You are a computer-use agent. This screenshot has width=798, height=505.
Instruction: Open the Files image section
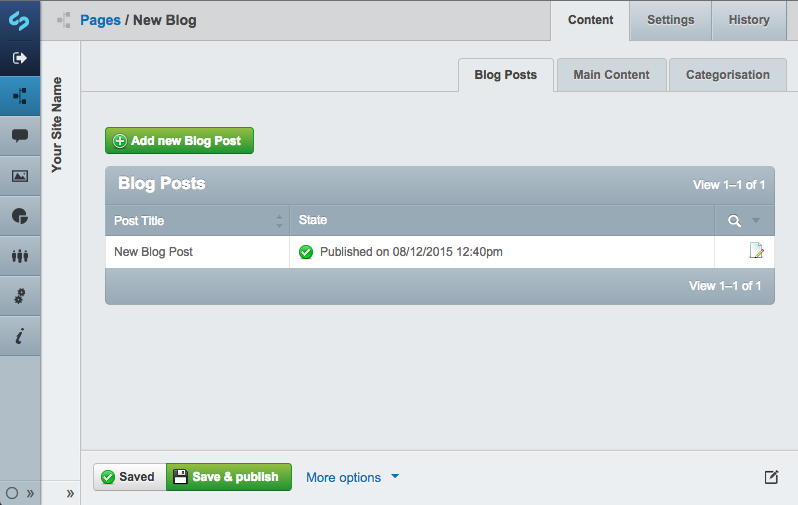tap(20, 176)
